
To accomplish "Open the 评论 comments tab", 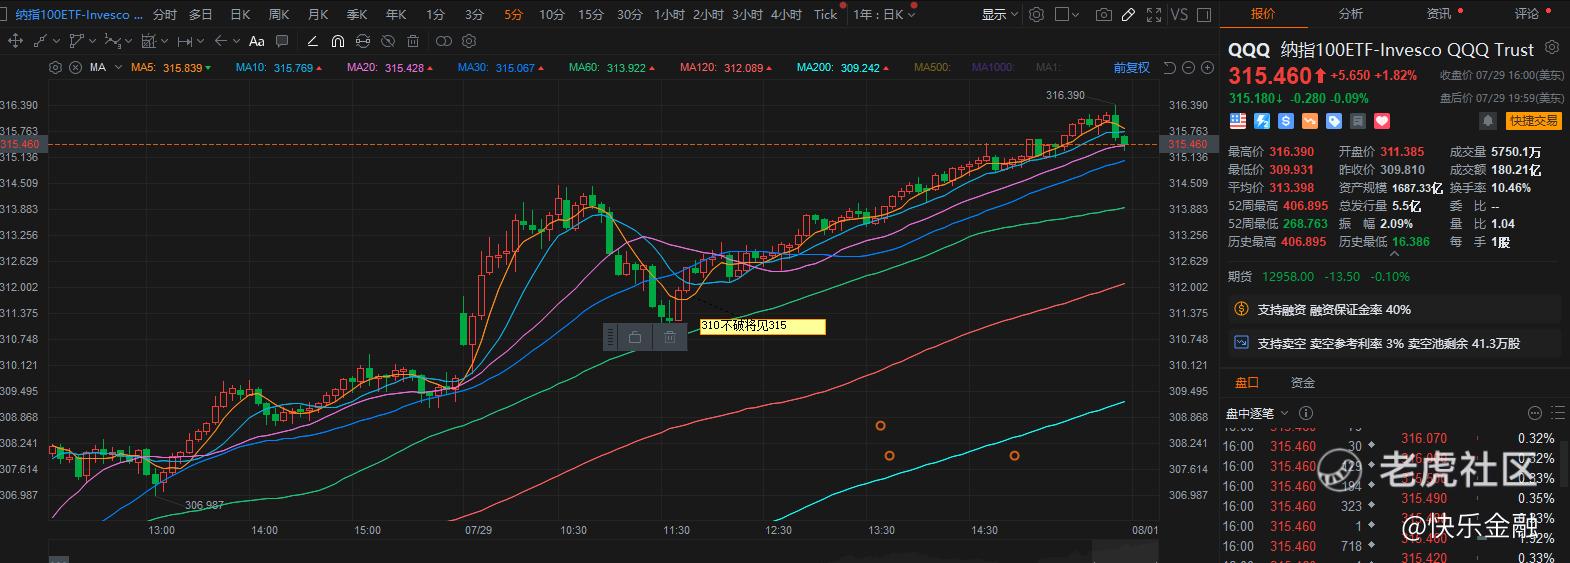I will pos(1527,14).
